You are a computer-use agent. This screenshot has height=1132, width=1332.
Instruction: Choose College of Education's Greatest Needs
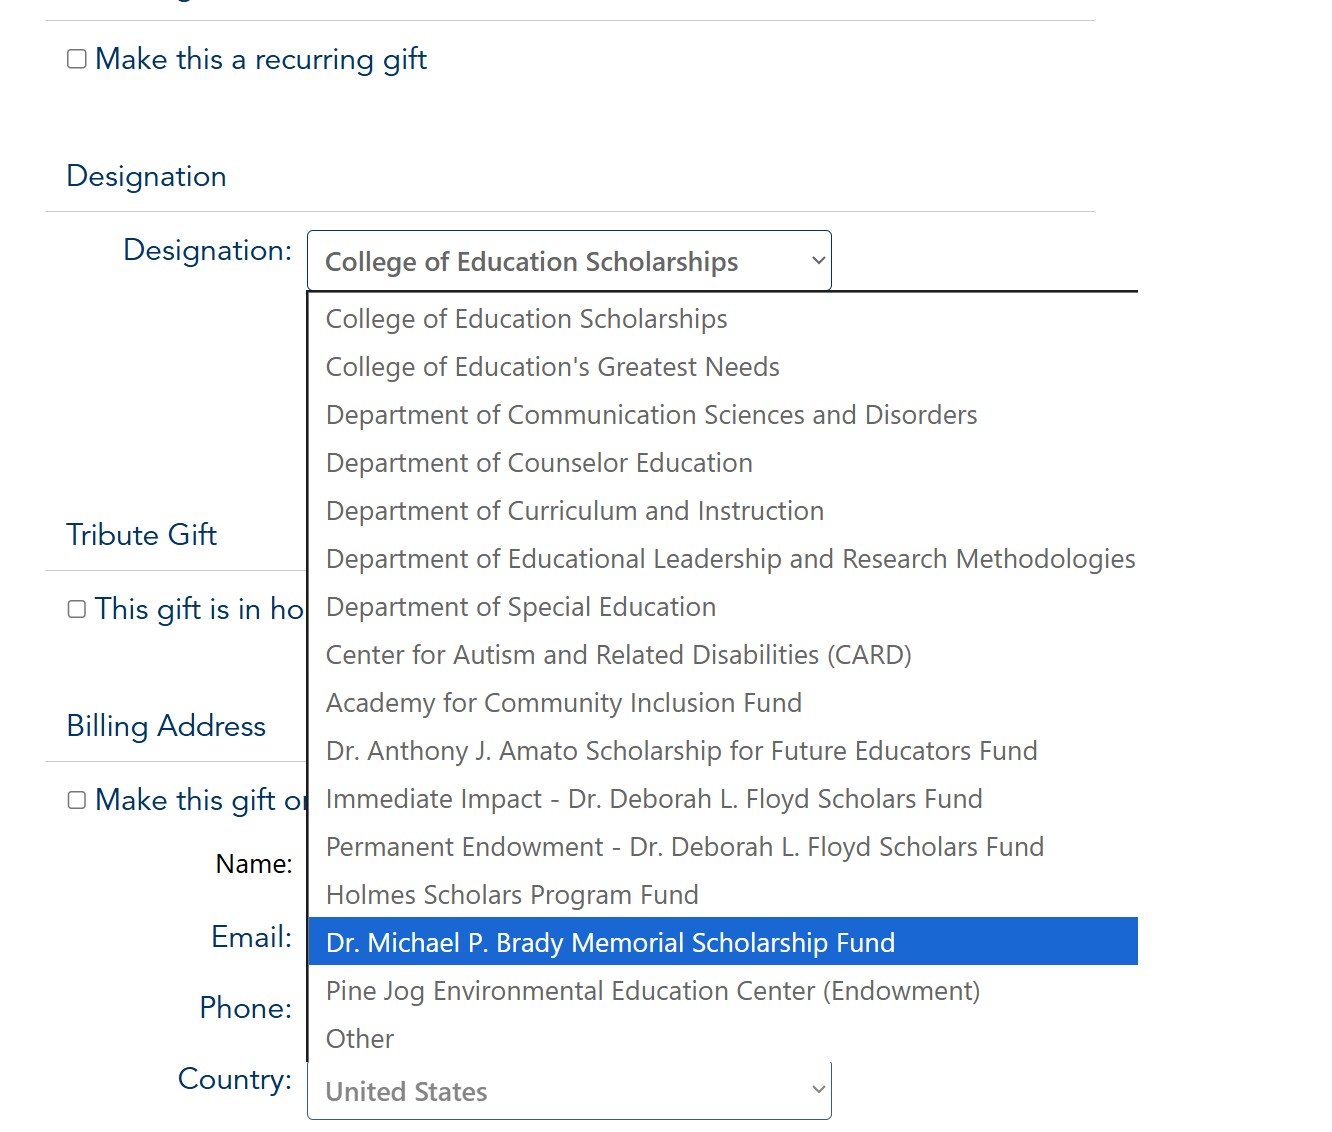(x=553, y=367)
